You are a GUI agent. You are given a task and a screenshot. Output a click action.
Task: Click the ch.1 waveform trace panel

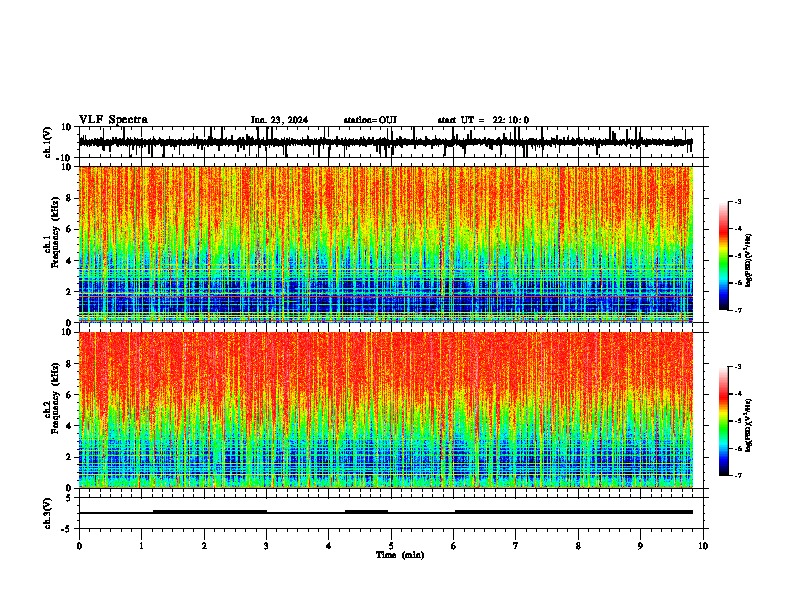(391, 142)
